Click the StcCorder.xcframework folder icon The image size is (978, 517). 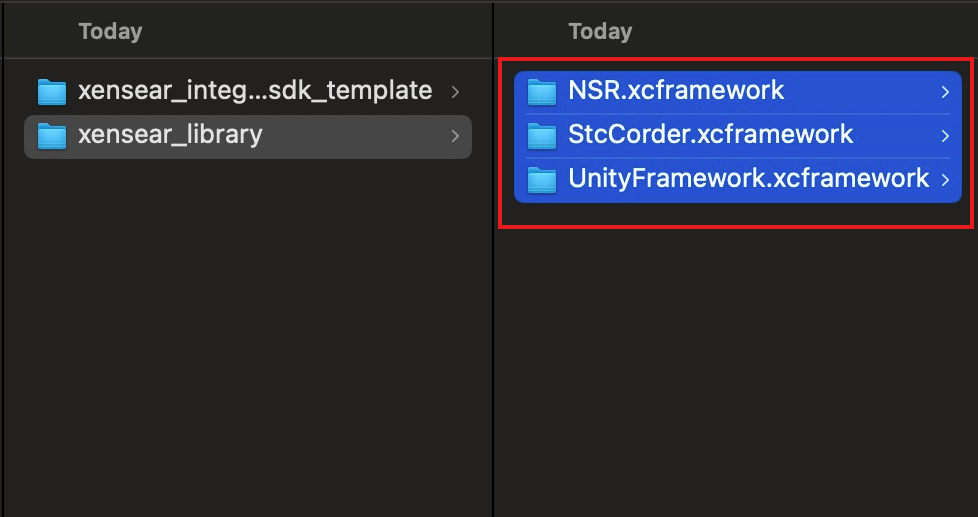pyautogui.click(x=541, y=135)
